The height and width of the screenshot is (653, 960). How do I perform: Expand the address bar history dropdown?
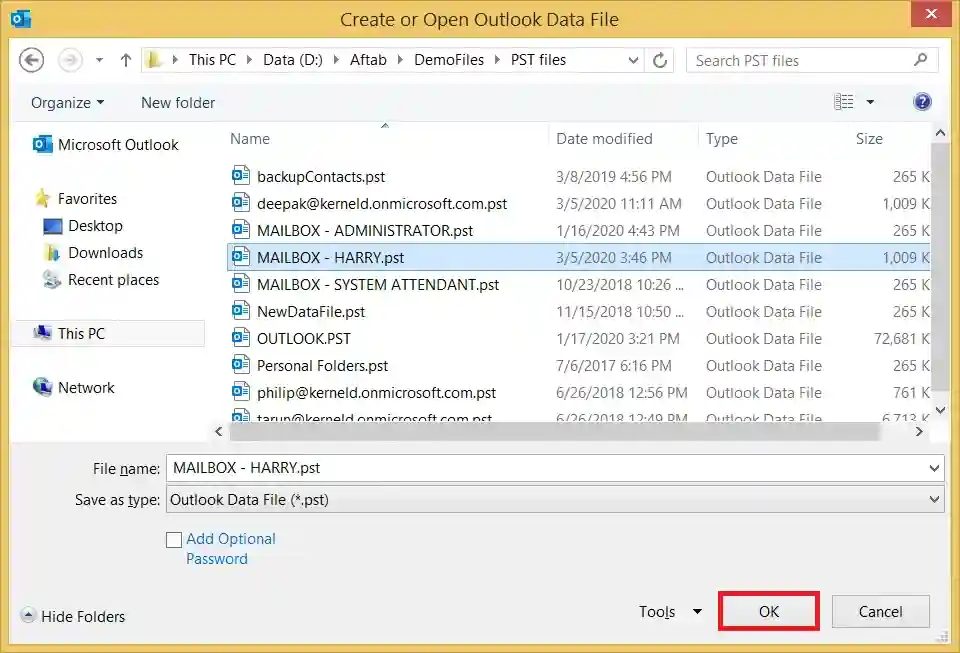pyautogui.click(x=633, y=60)
